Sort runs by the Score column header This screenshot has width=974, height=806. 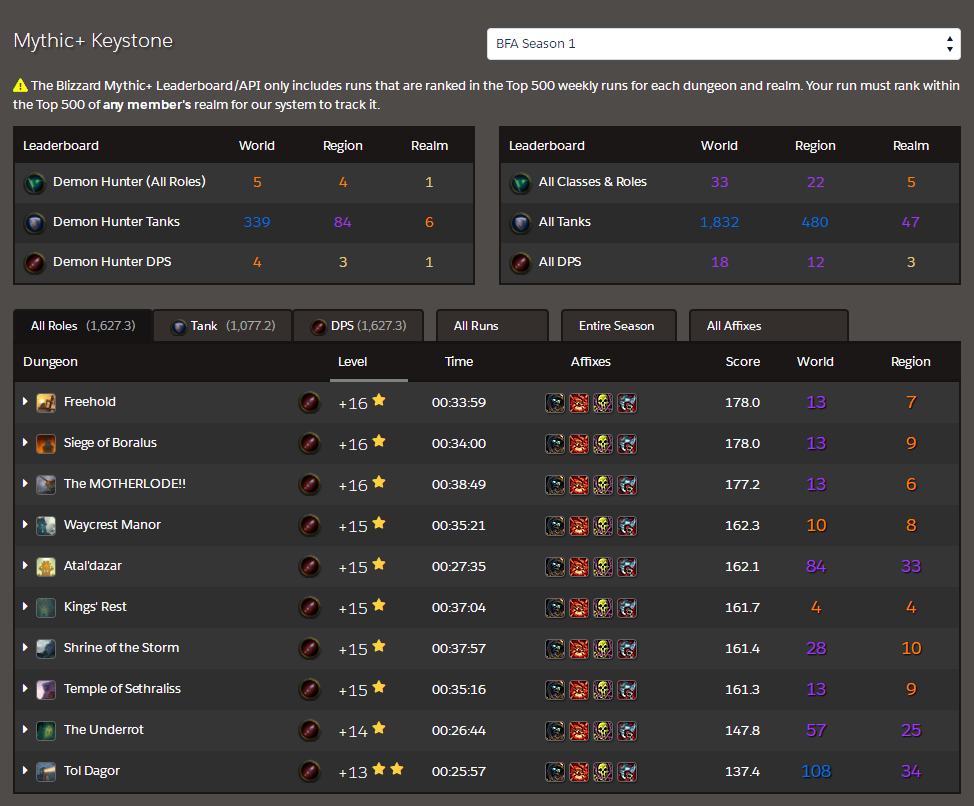click(742, 362)
